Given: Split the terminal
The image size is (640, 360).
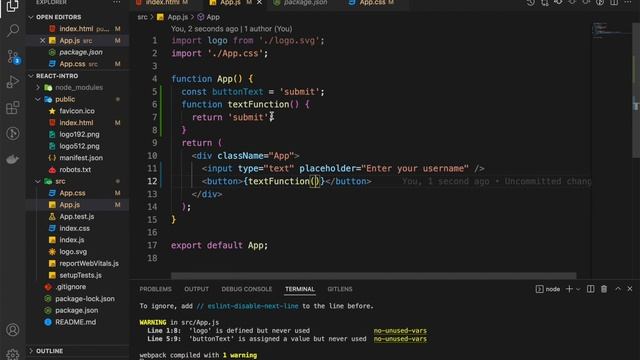Looking at the screenshot, I should point(591,289).
